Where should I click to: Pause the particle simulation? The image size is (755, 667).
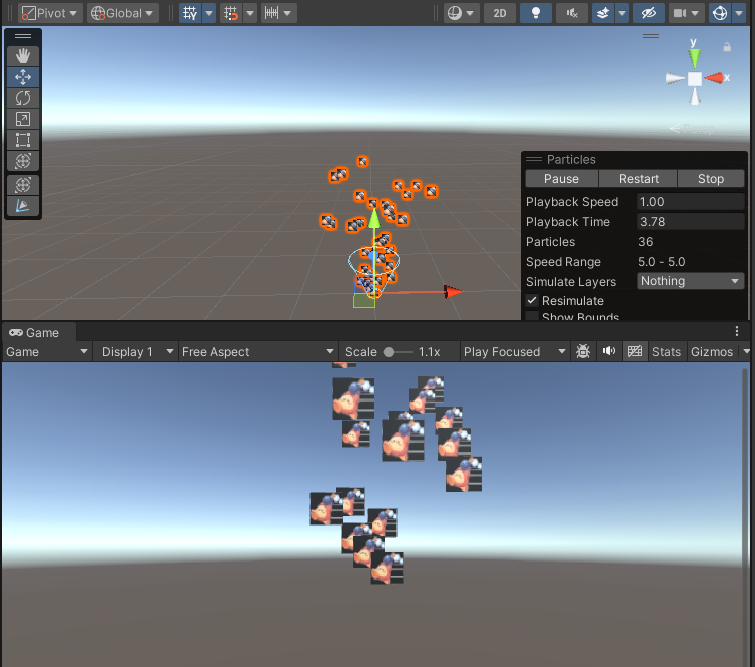click(561, 179)
